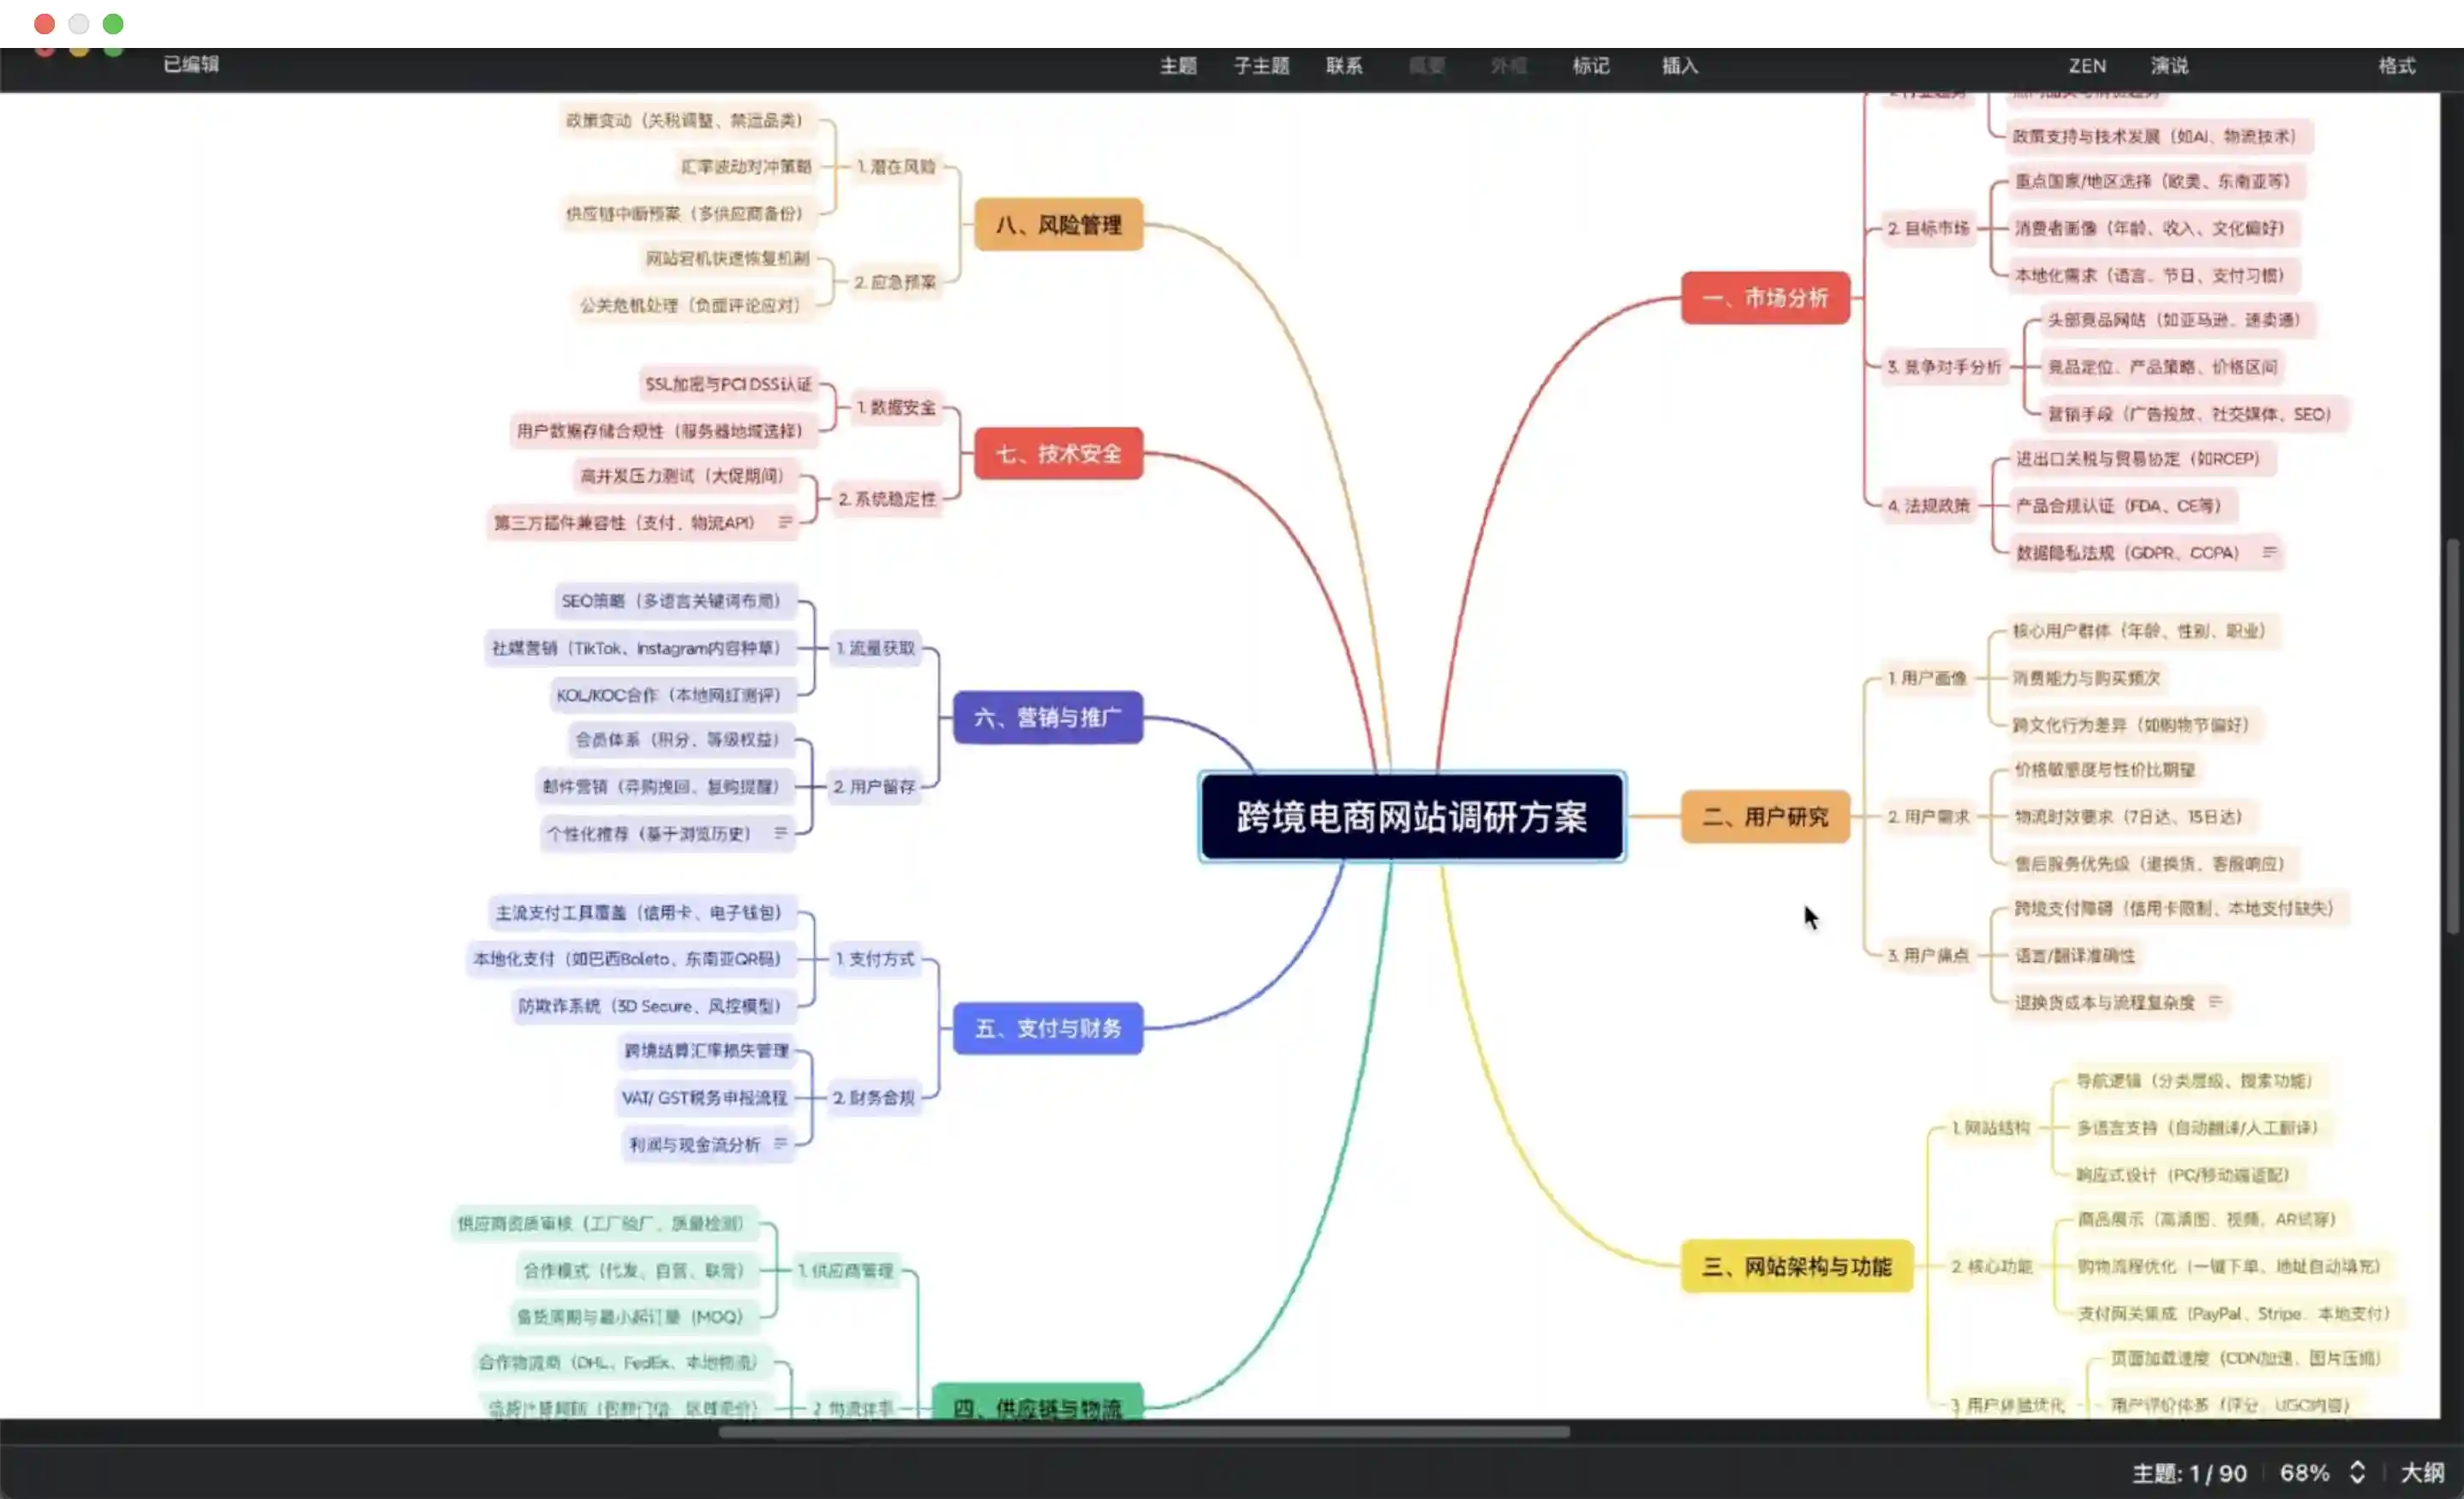Open the 插入 toolbar menu
Screen dimensions: 2464x1499
tap(1679, 66)
